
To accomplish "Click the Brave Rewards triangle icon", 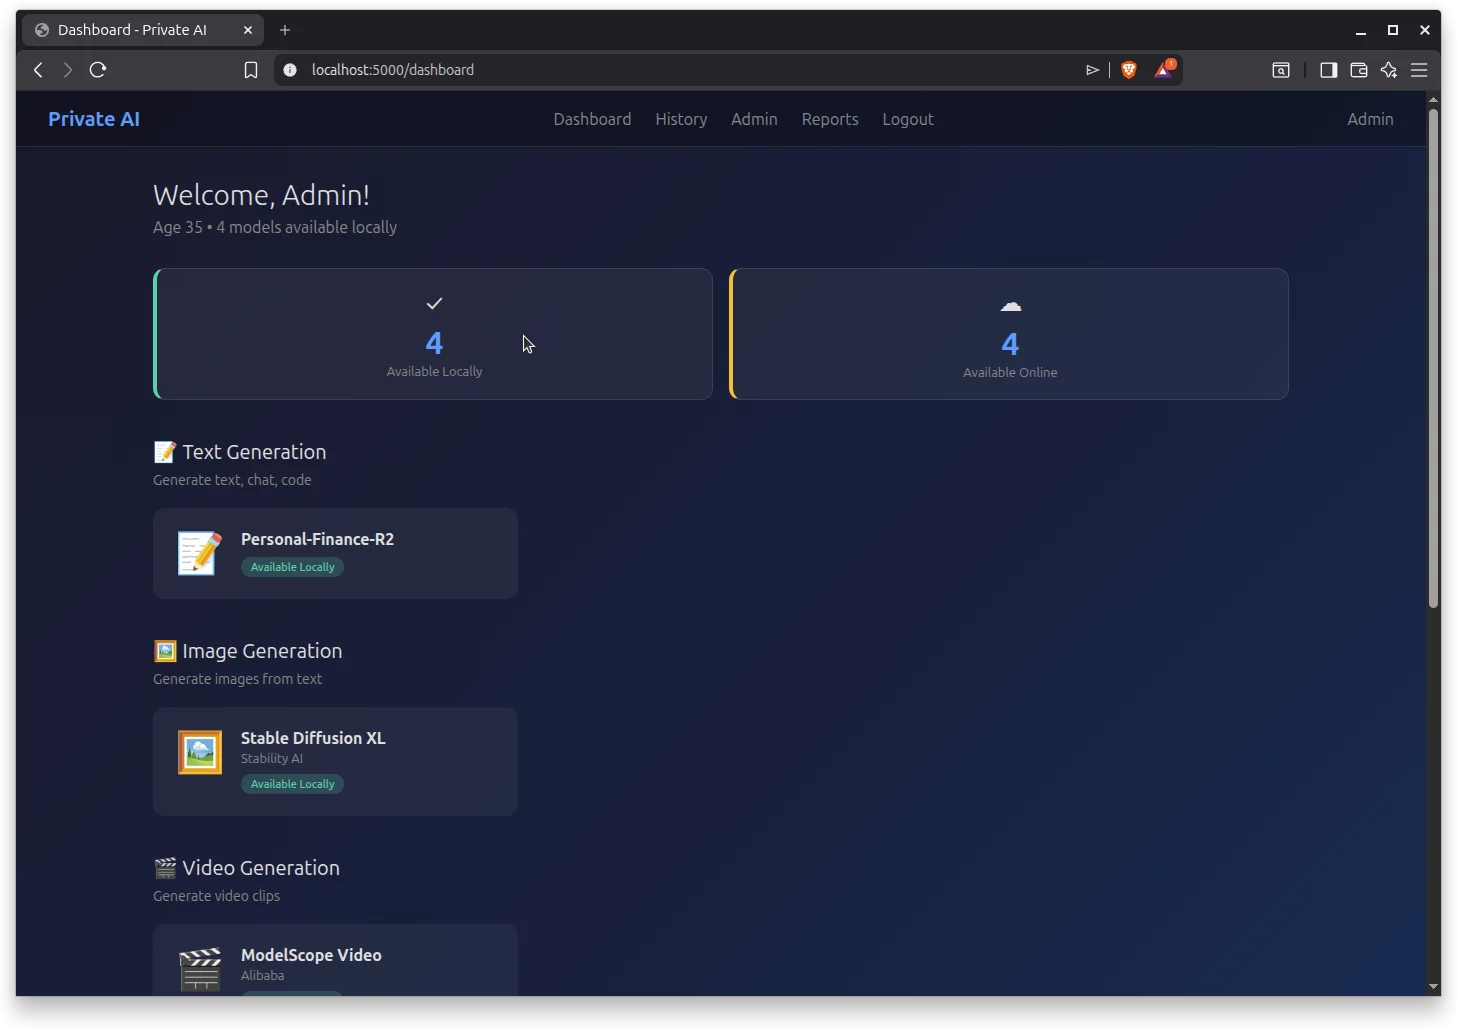I will tap(1163, 70).
